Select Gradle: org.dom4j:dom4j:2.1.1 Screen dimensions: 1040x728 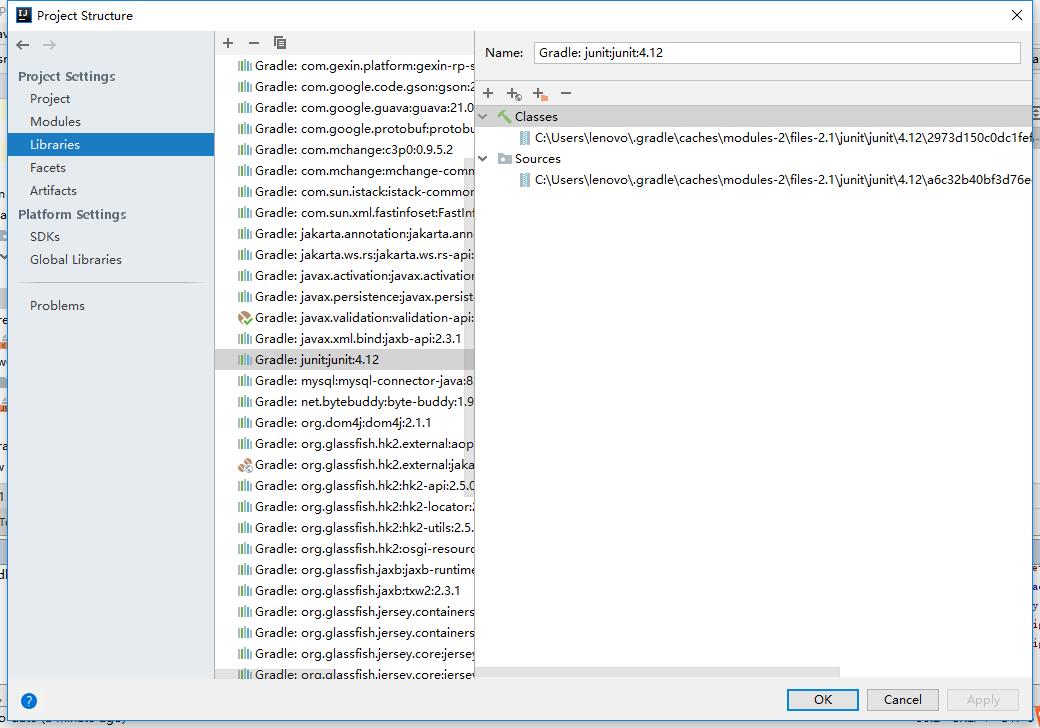334,423
